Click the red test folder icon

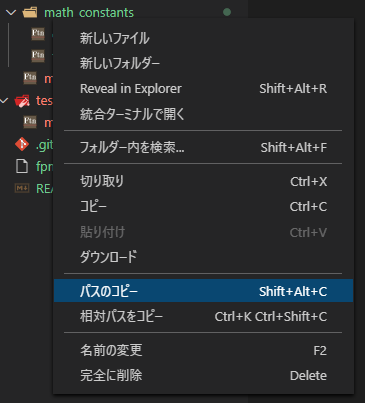[22, 100]
